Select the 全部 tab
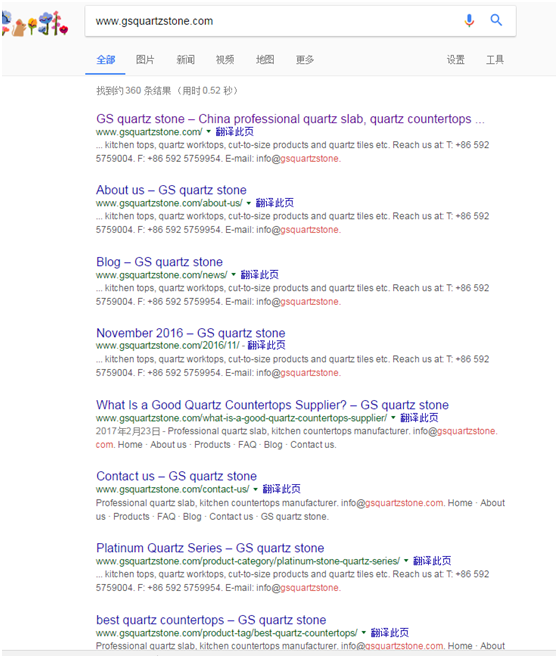The height and width of the screenshot is (658, 558). pos(105,60)
